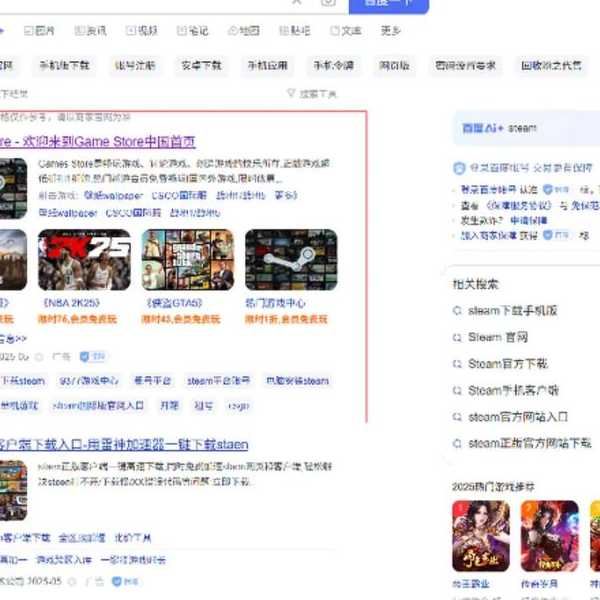Click the camera image-search icon
Viewport: 600px width, 600px height.
coord(328,3)
